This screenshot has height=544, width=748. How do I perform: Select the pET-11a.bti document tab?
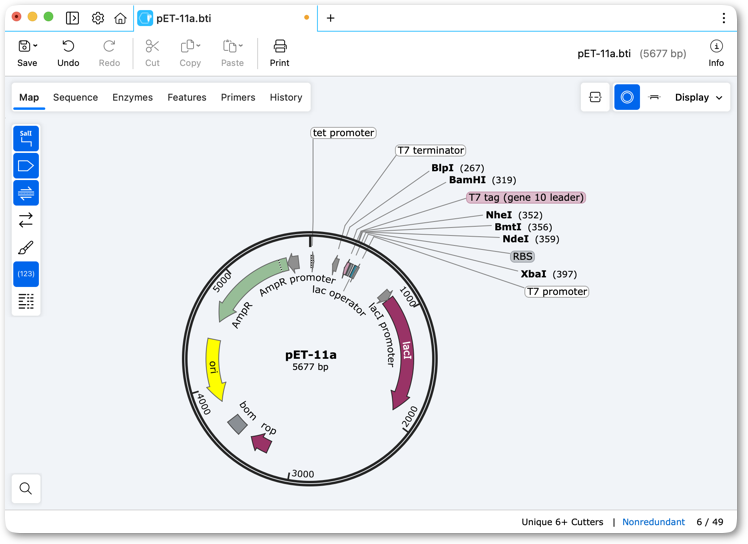click(x=225, y=18)
